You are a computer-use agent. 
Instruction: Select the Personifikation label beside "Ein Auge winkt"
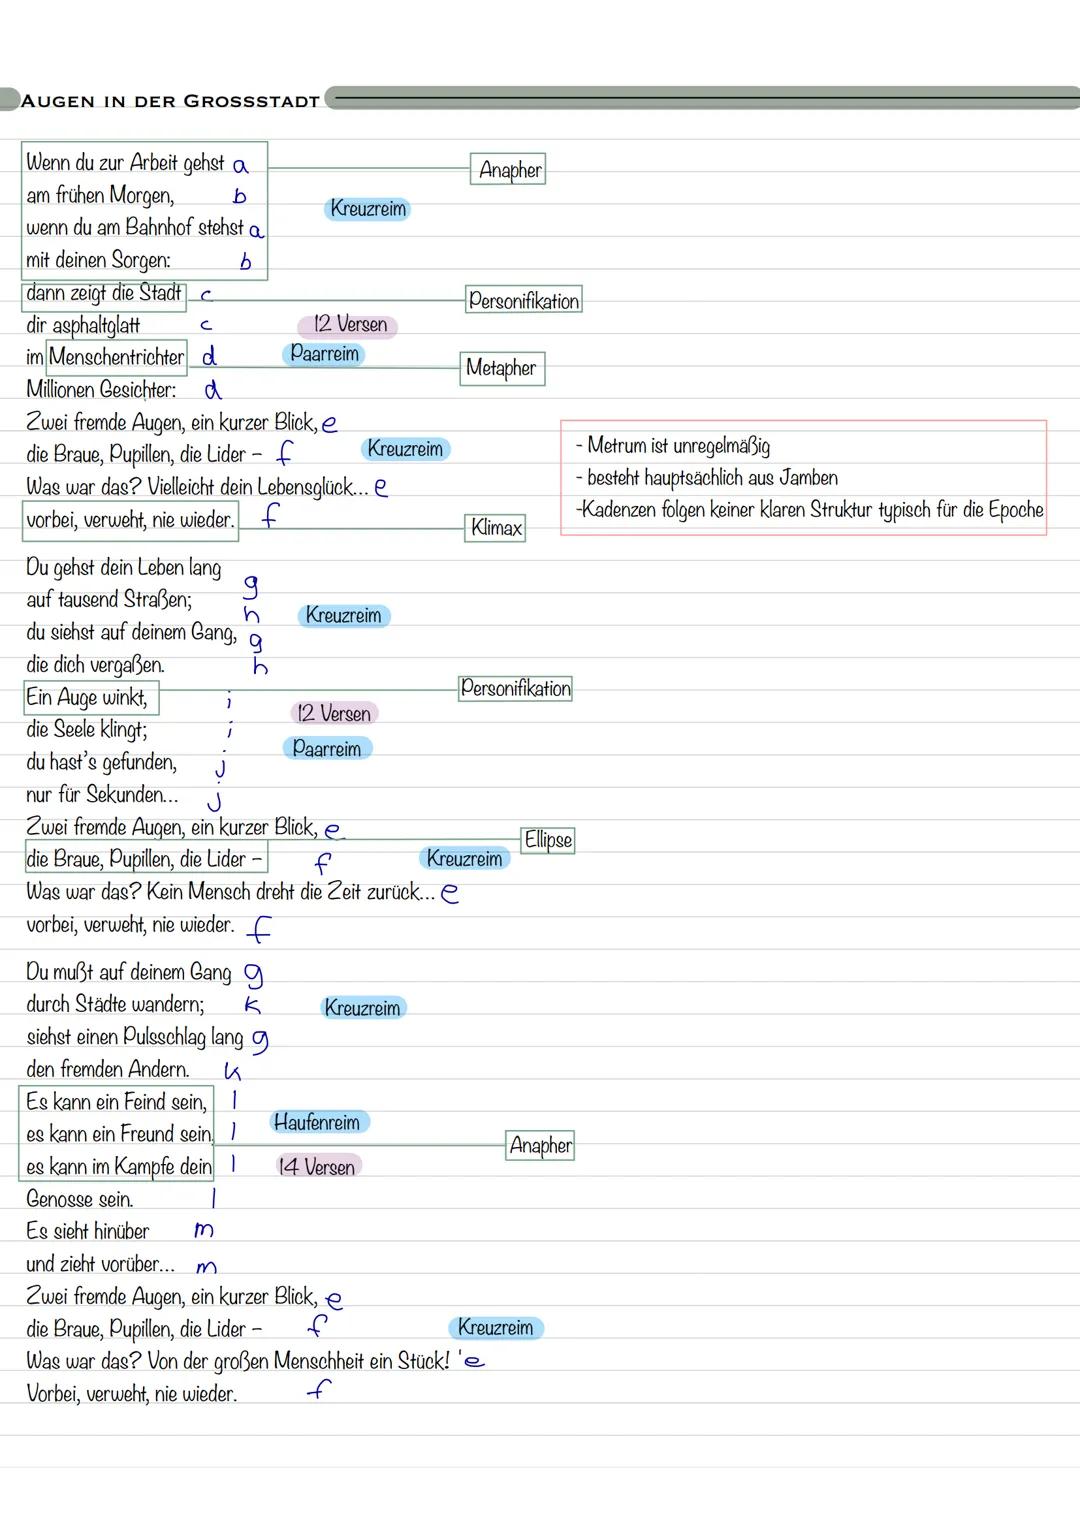click(x=515, y=689)
